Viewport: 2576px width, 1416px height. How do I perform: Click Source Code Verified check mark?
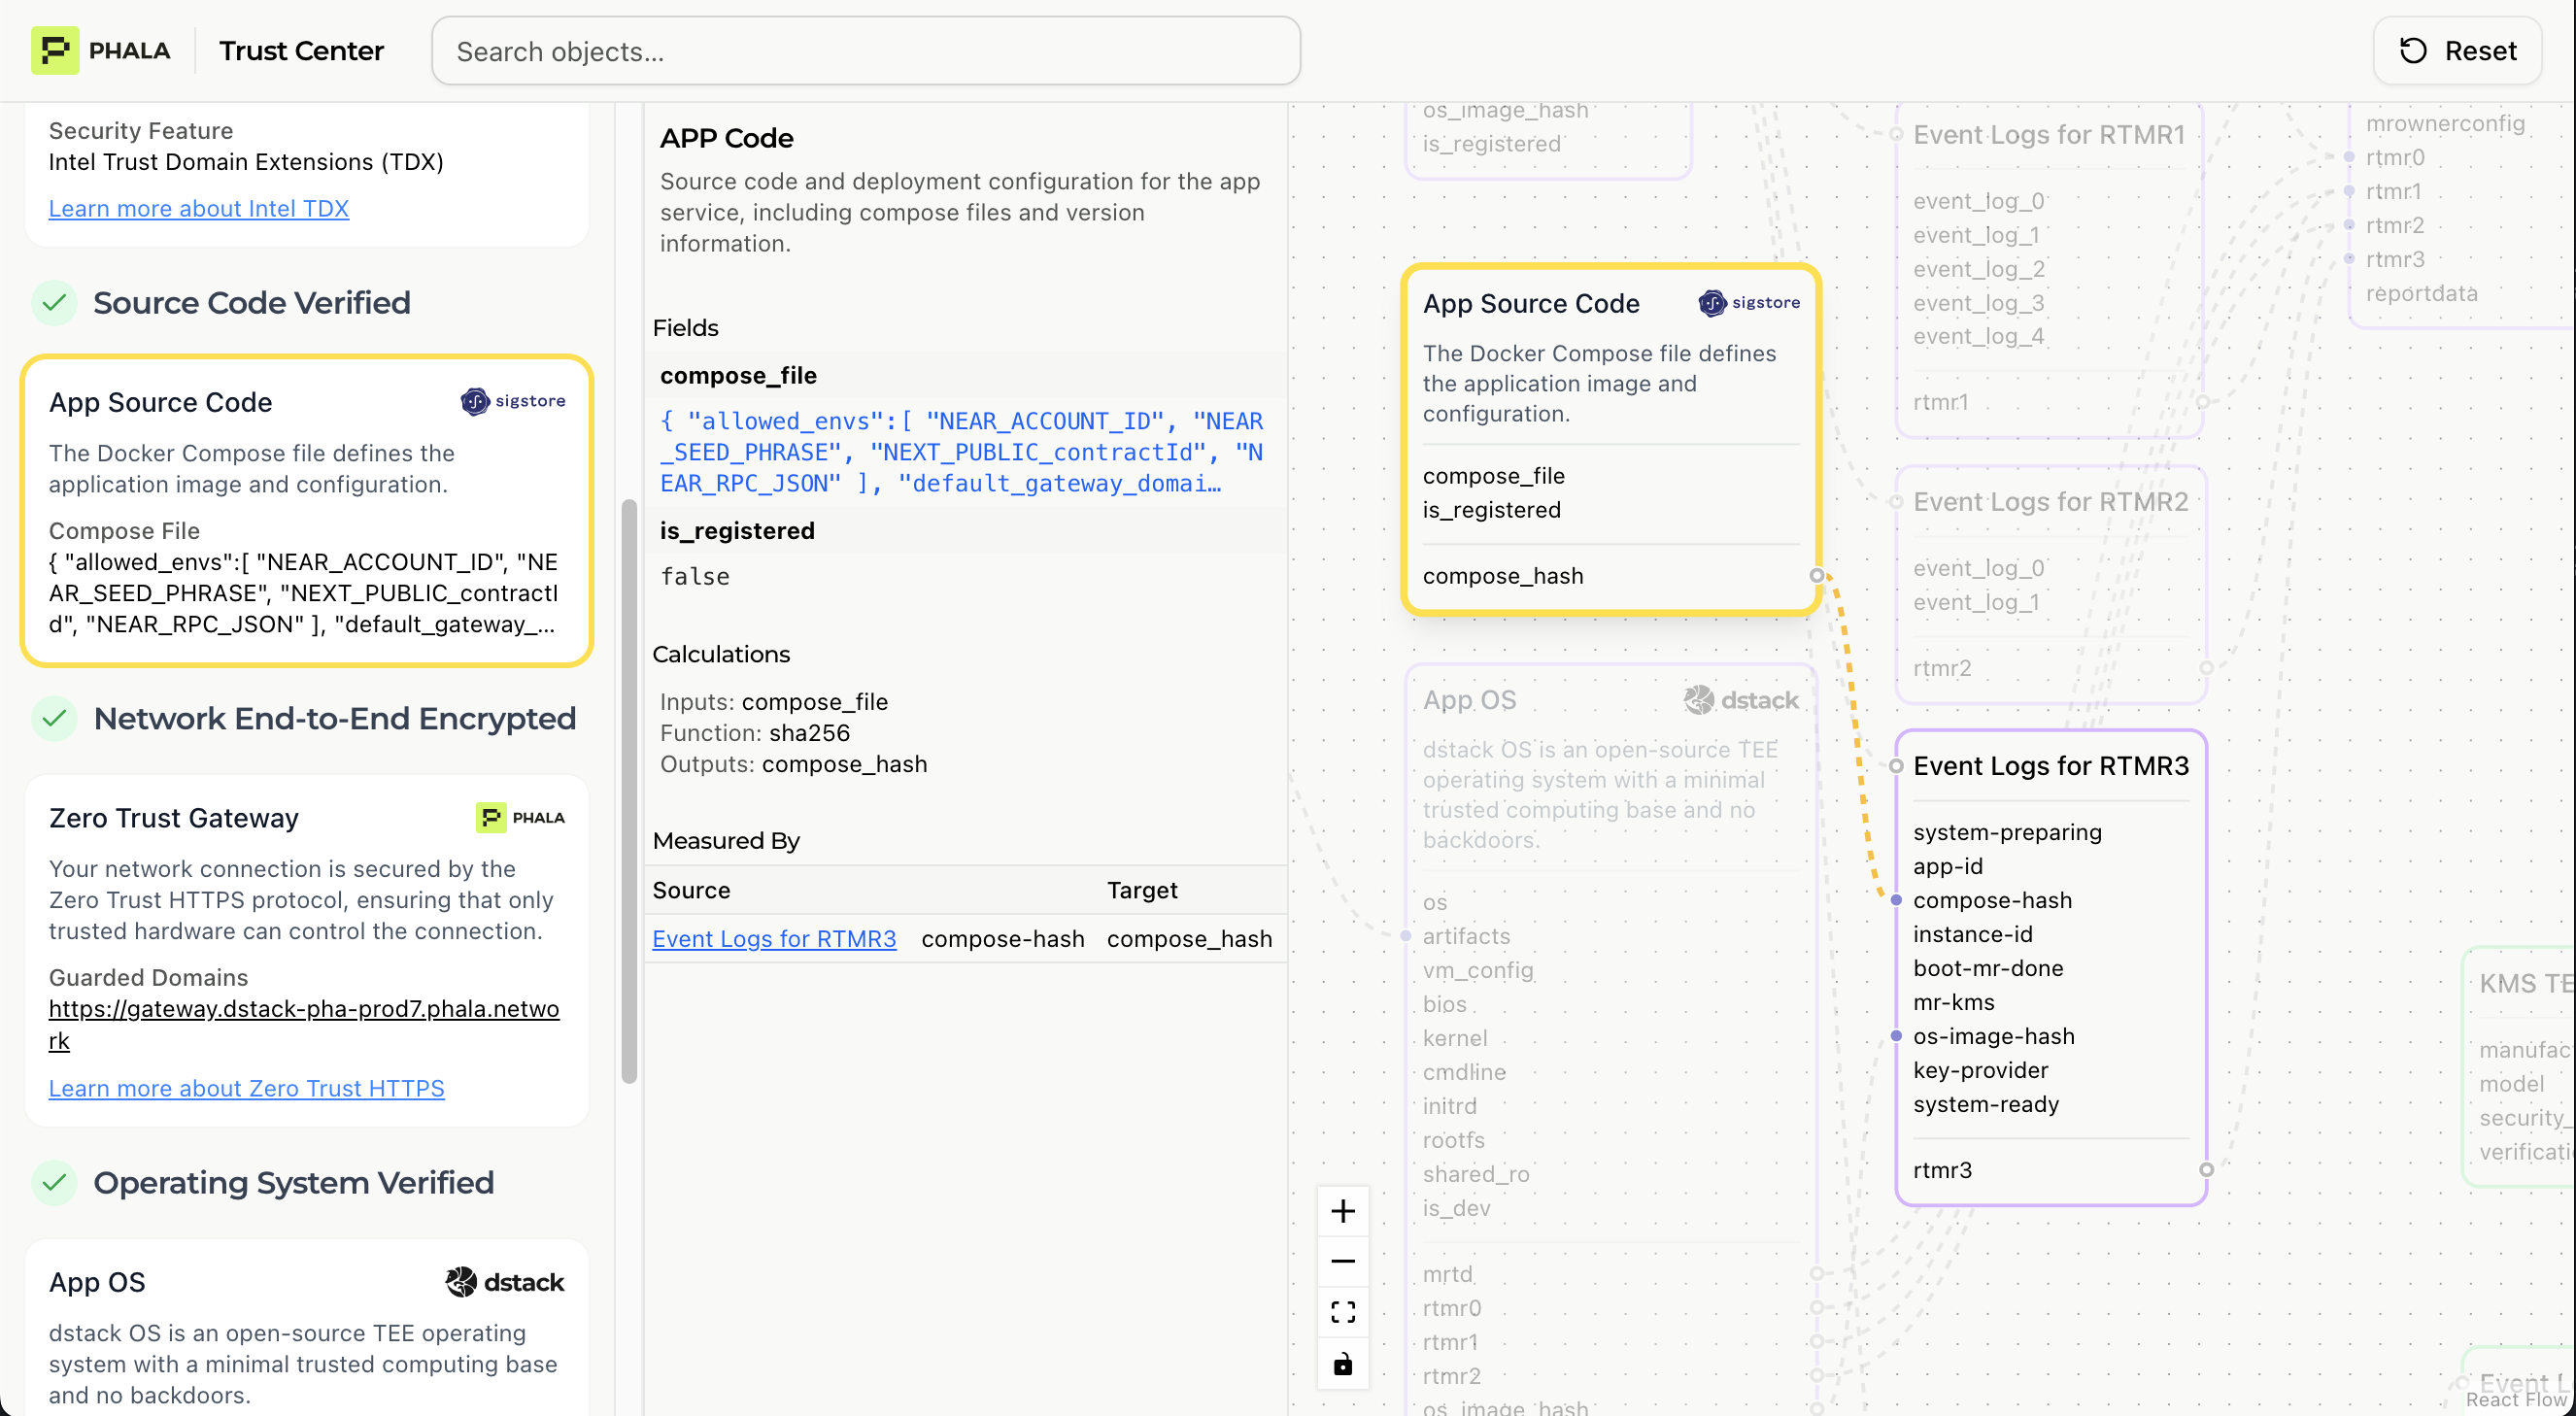click(54, 302)
